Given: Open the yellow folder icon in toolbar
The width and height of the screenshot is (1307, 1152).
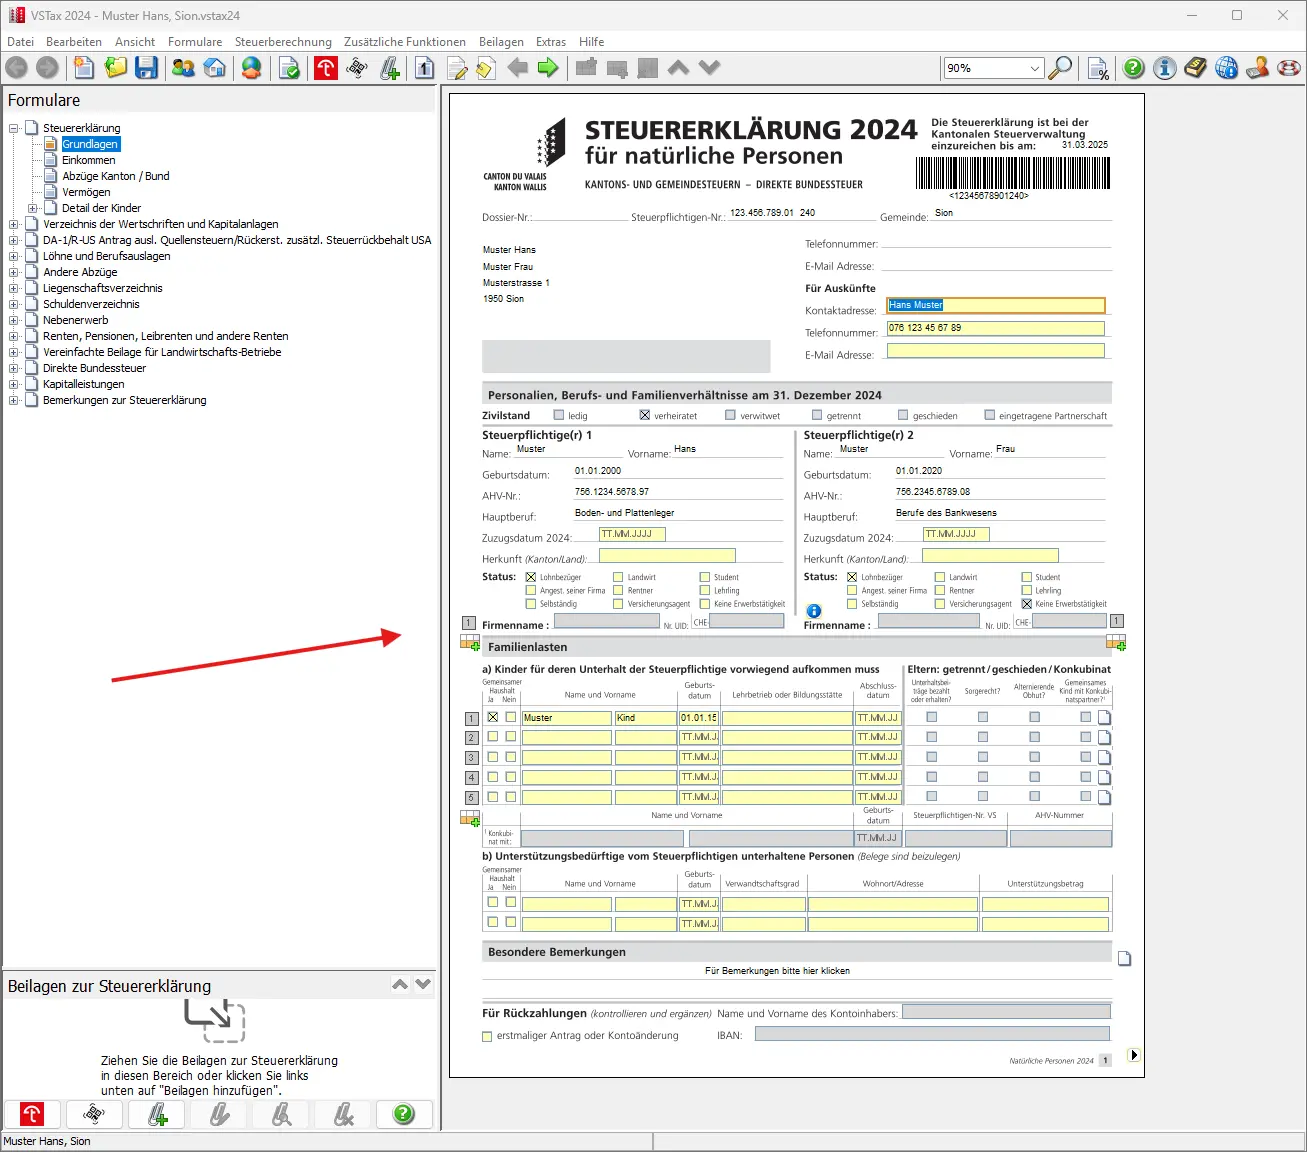Looking at the screenshot, I should pyautogui.click(x=116, y=68).
